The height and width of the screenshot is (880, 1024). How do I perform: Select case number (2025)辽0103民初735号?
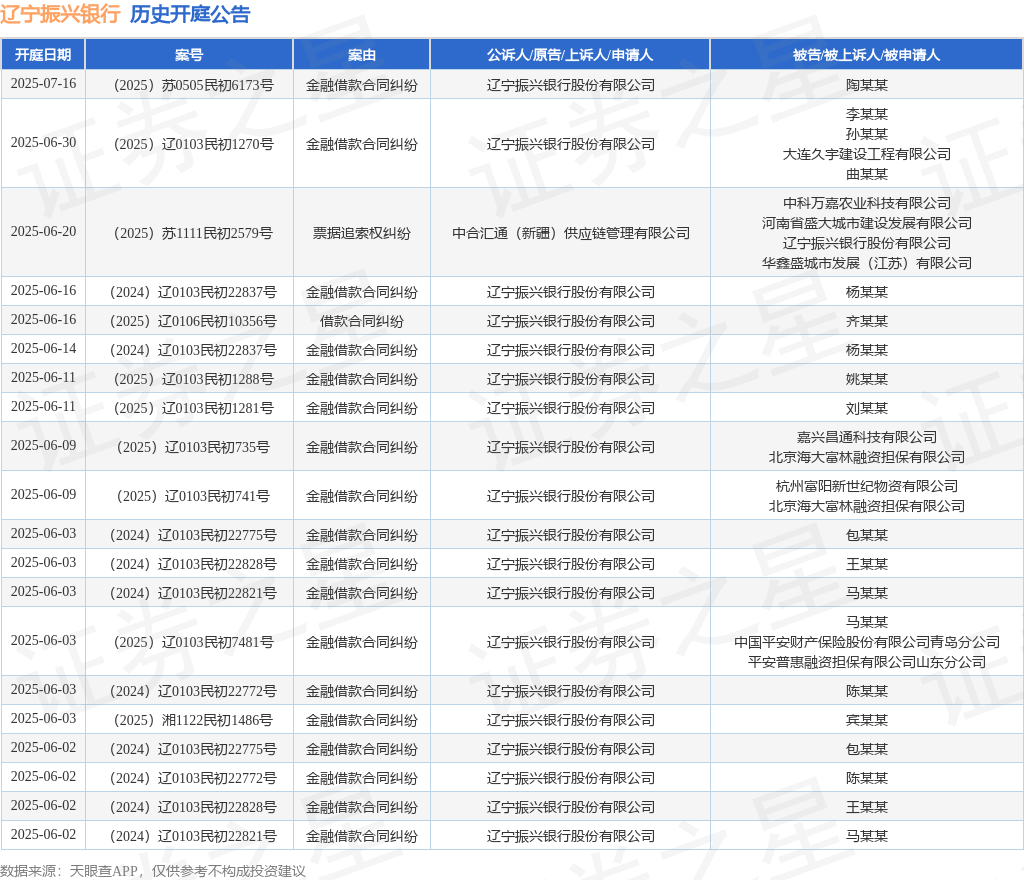[x=193, y=447]
